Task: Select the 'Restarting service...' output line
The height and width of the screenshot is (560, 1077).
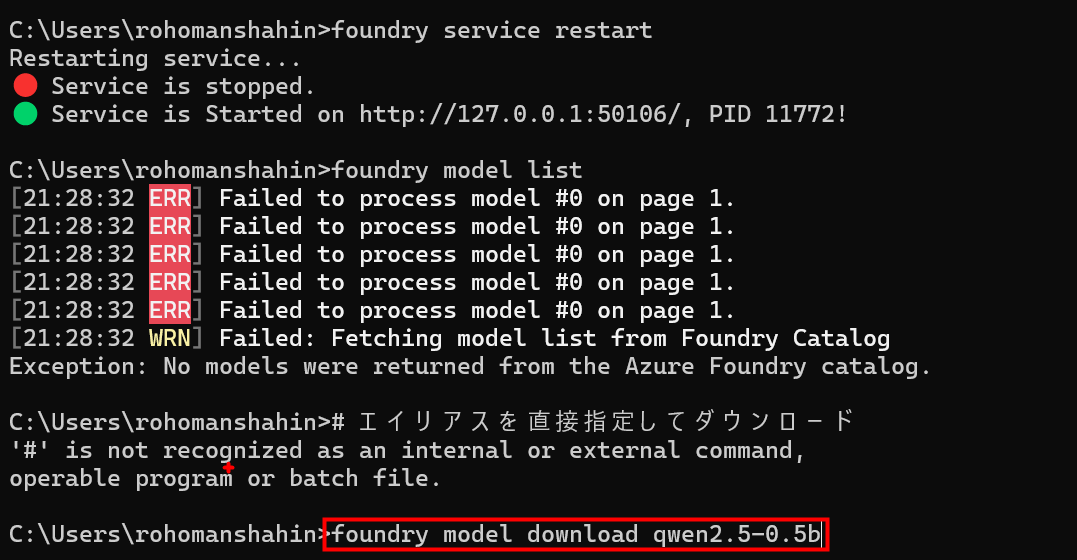Action: pyautogui.click(x=155, y=58)
